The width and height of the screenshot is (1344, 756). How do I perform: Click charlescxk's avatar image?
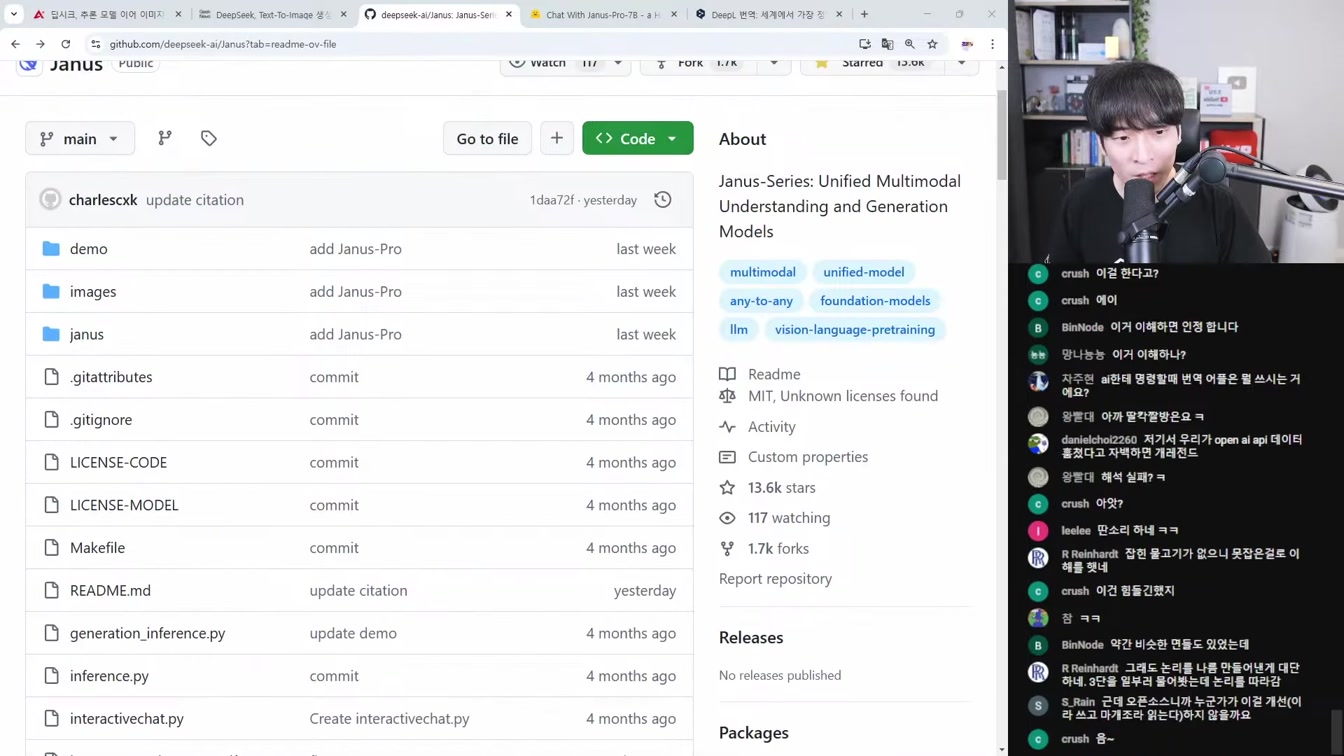pyautogui.click(x=50, y=200)
